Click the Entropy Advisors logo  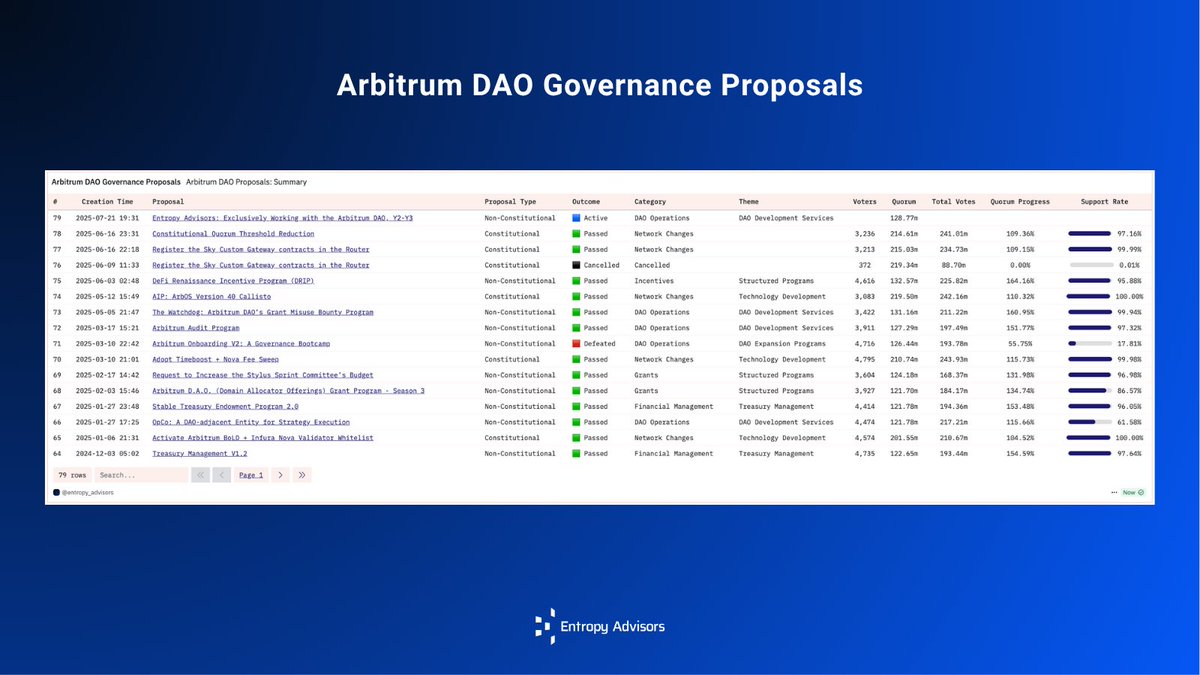click(x=600, y=626)
